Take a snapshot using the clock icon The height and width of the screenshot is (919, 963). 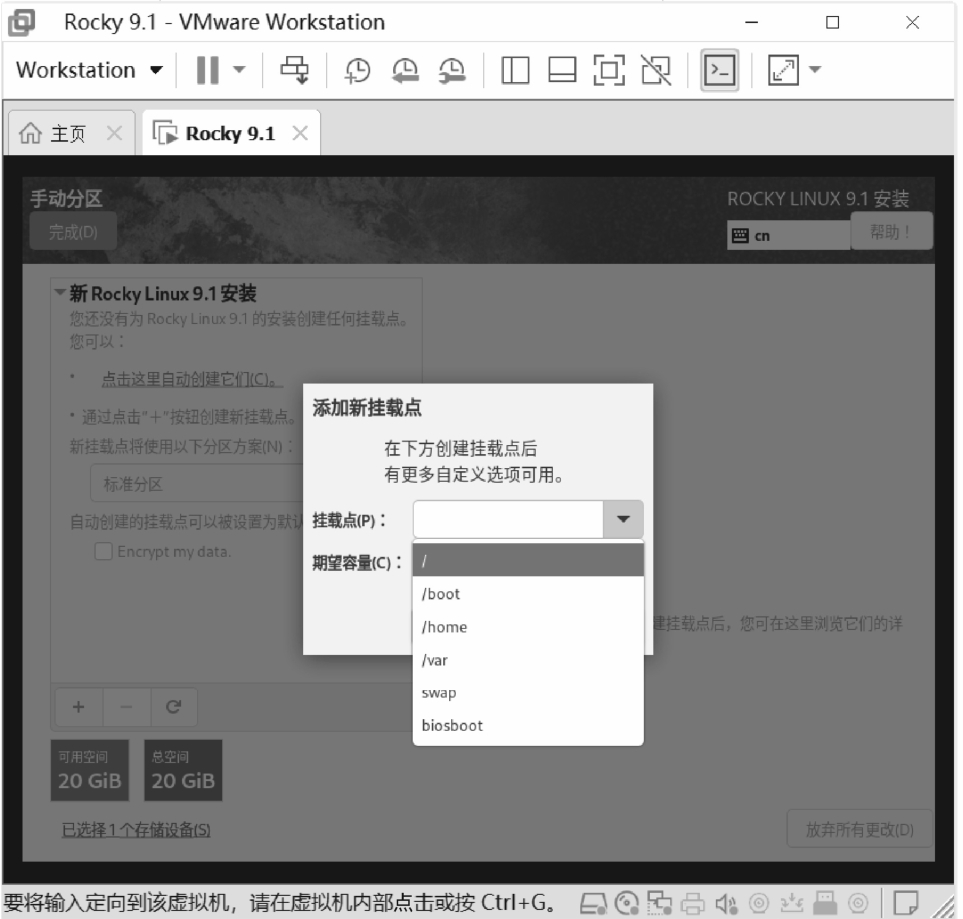(x=358, y=70)
